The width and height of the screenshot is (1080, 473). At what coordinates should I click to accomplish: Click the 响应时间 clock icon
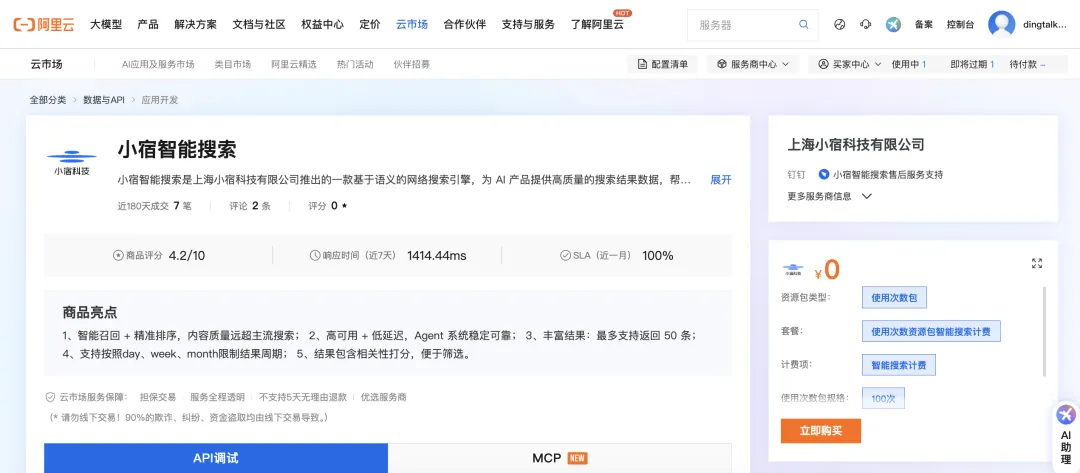coord(316,255)
